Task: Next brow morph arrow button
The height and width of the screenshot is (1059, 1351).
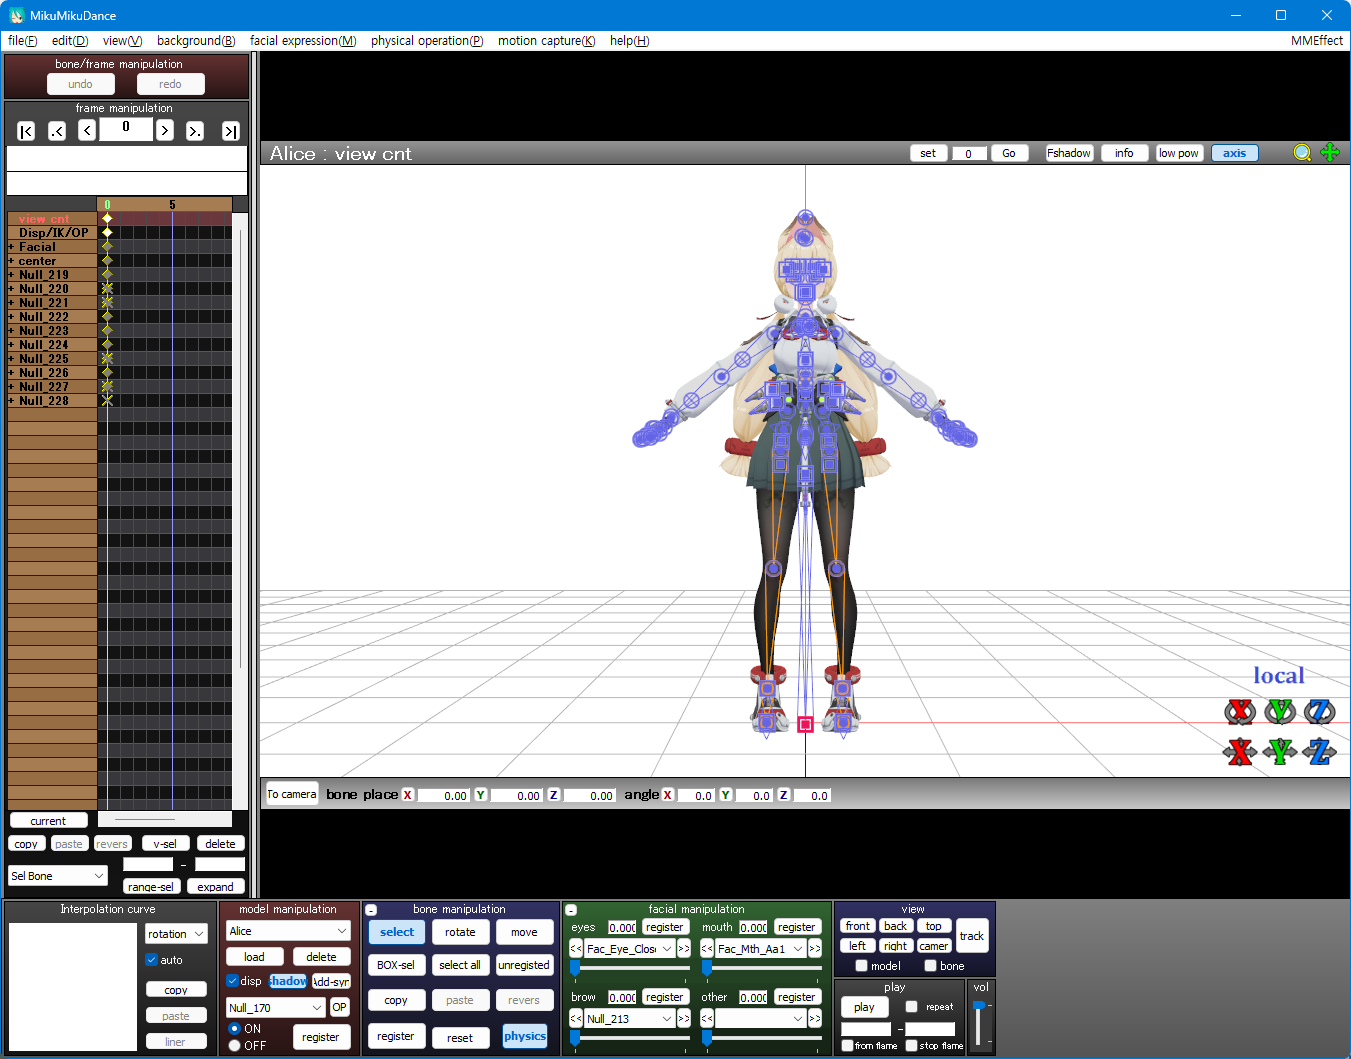Action: [x=684, y=1019]
